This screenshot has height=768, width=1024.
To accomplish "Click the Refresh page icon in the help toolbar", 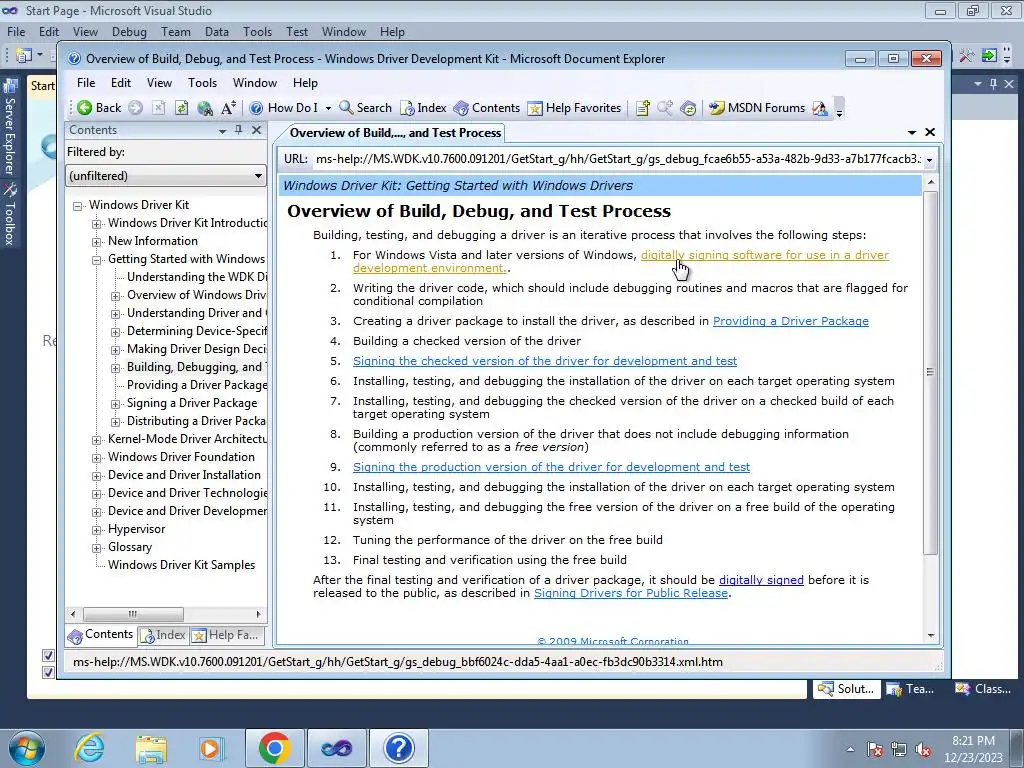I will pos(182,108).
